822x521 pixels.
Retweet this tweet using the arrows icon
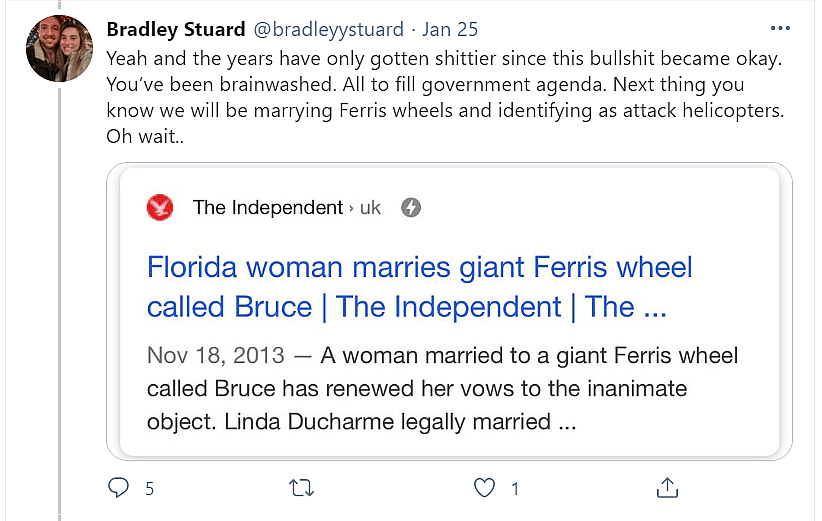[300, 488]
